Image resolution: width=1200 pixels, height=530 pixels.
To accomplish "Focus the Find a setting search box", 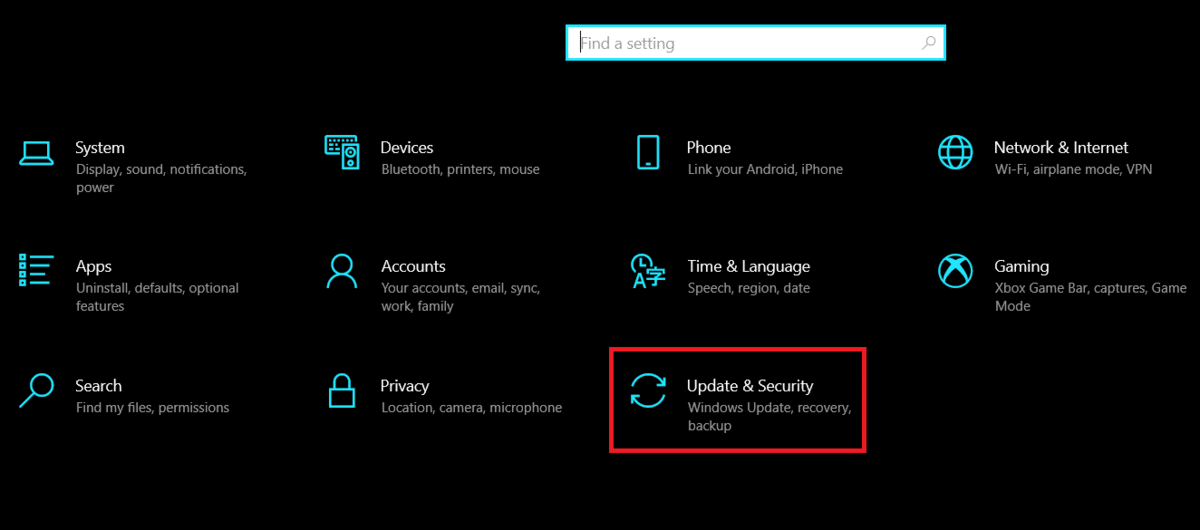I will click(x=755, y=43).
